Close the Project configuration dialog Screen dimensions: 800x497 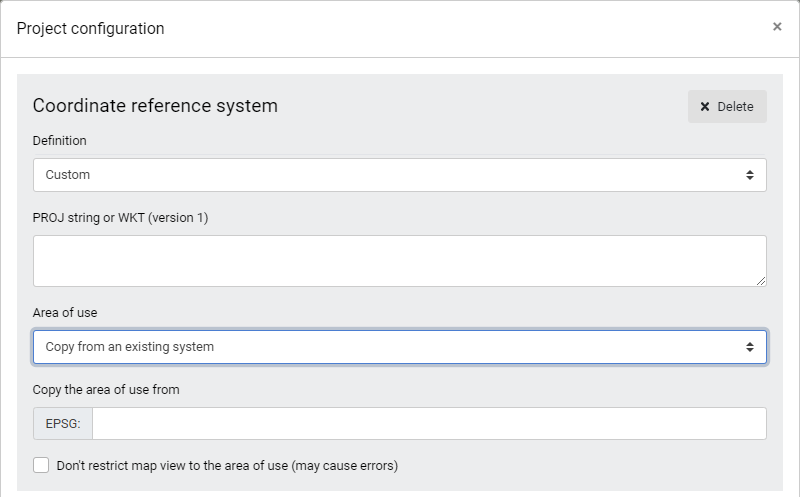(777, 27)
